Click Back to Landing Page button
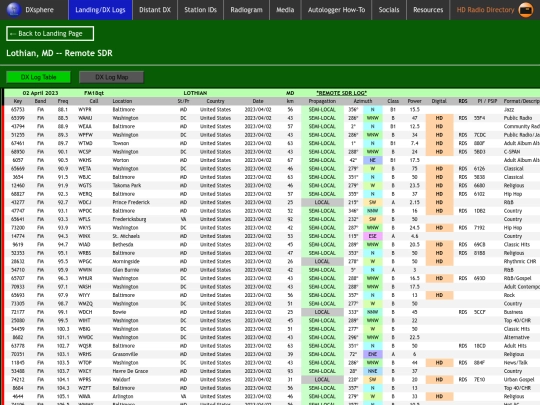Screen dimensions: 540x405 pyautogui.click(x=50, y=33)
